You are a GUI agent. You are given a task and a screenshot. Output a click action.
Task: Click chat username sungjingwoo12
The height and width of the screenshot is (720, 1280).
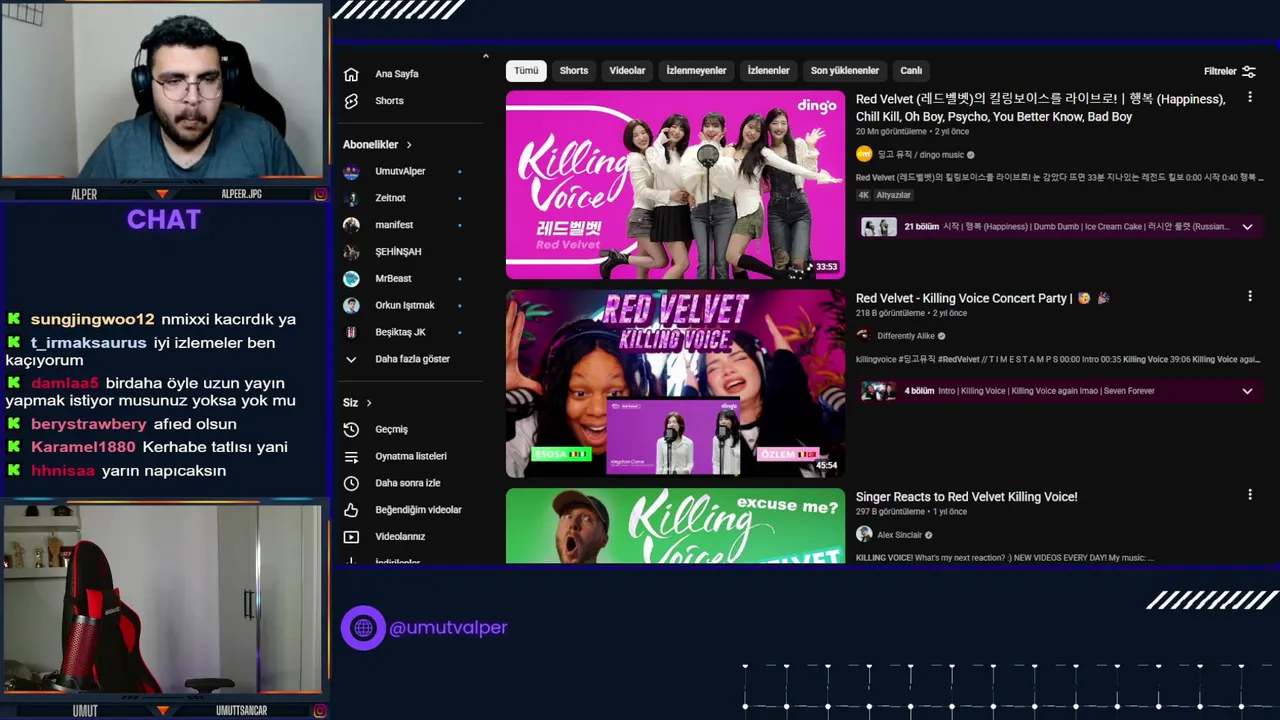92,319
